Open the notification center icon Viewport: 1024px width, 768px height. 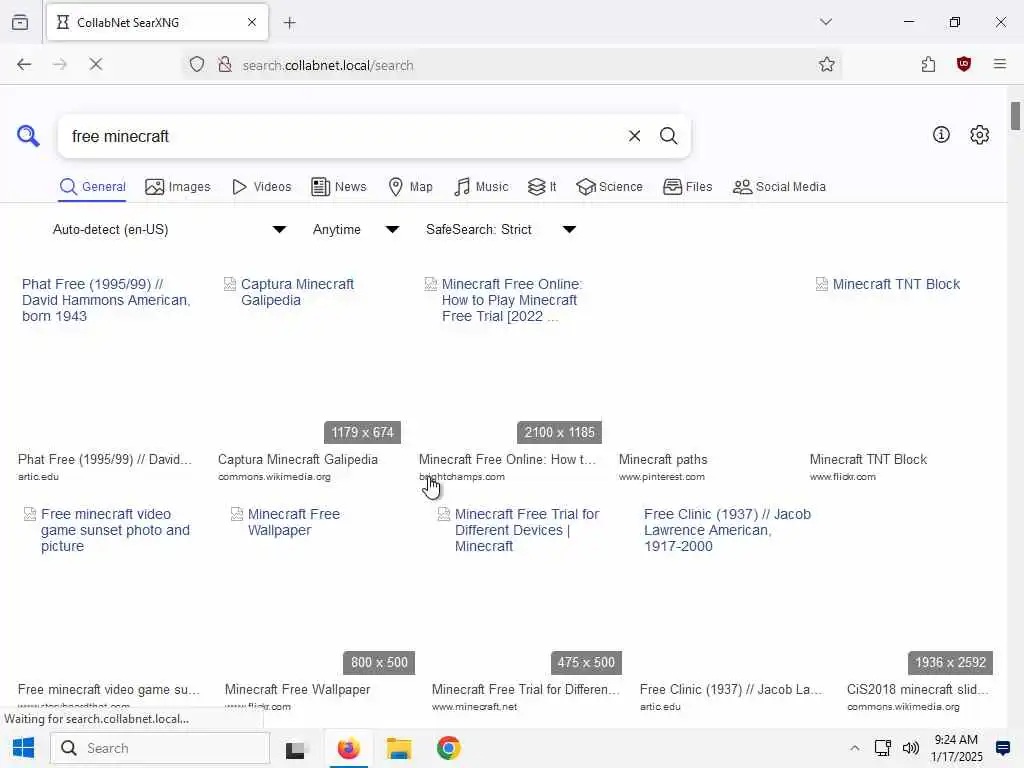point(1003,748)
